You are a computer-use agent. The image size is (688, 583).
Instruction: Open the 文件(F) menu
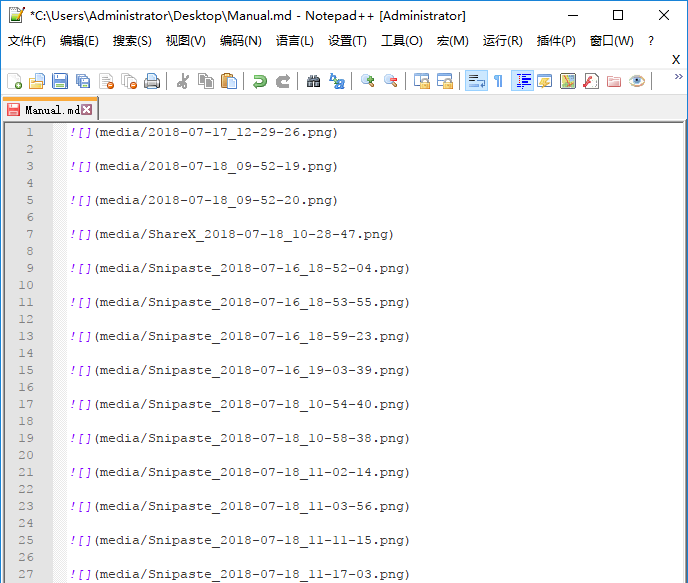pos(27,41)
